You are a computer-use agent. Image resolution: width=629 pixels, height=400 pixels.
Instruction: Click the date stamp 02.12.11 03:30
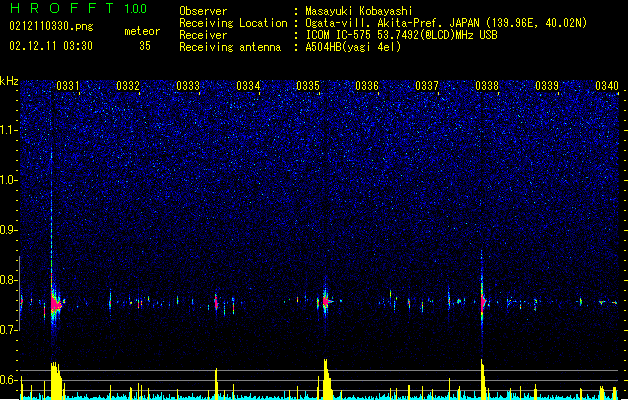coord(51,46)
